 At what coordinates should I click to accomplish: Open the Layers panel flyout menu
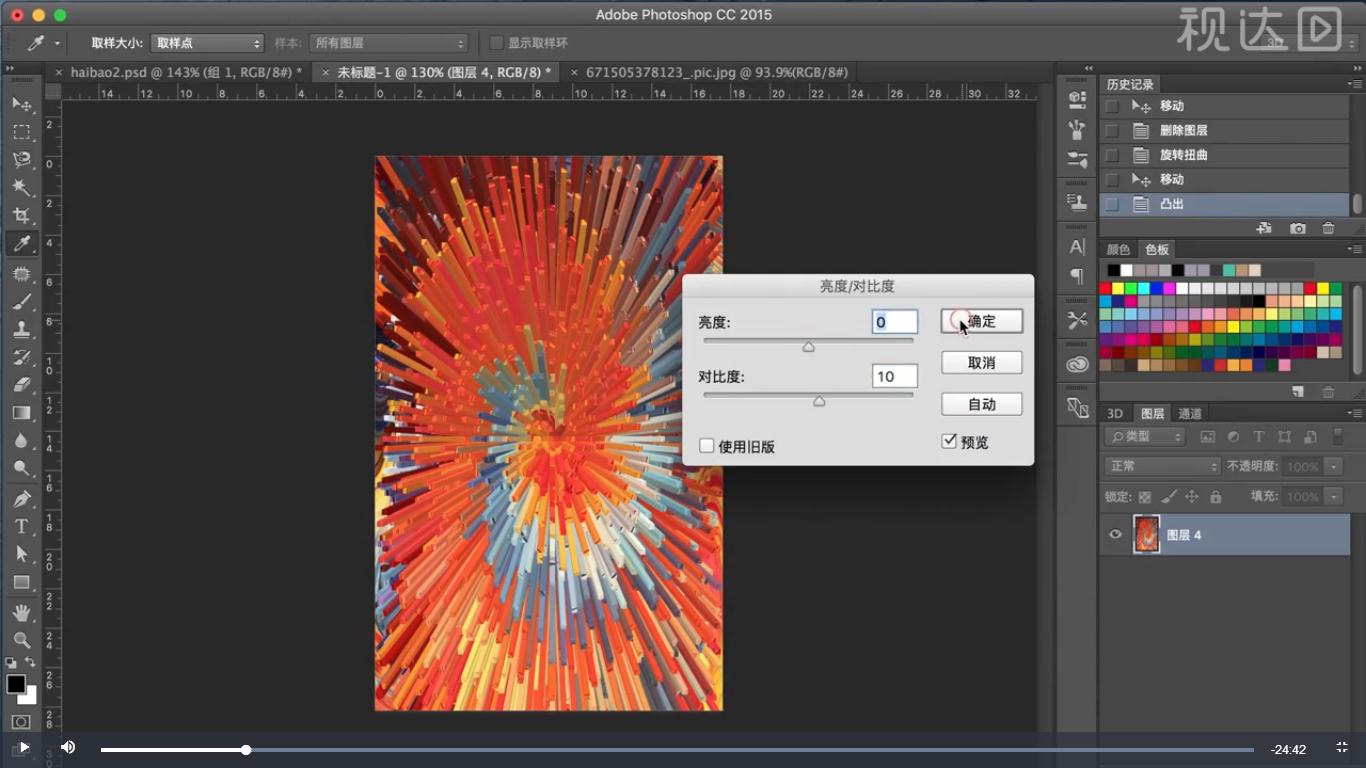coord(1354,413)
